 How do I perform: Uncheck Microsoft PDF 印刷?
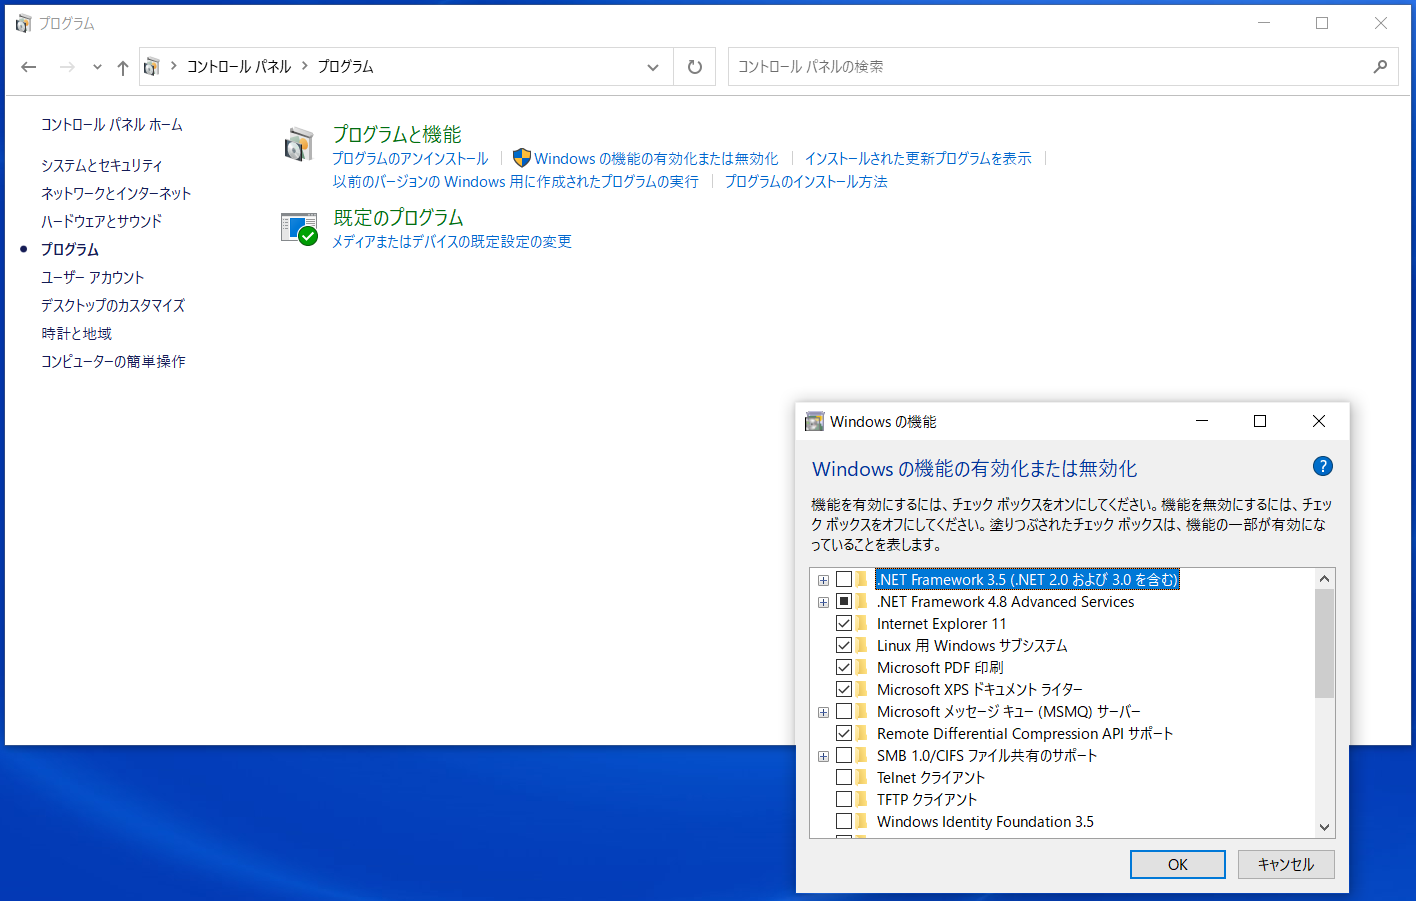(844, 667)
